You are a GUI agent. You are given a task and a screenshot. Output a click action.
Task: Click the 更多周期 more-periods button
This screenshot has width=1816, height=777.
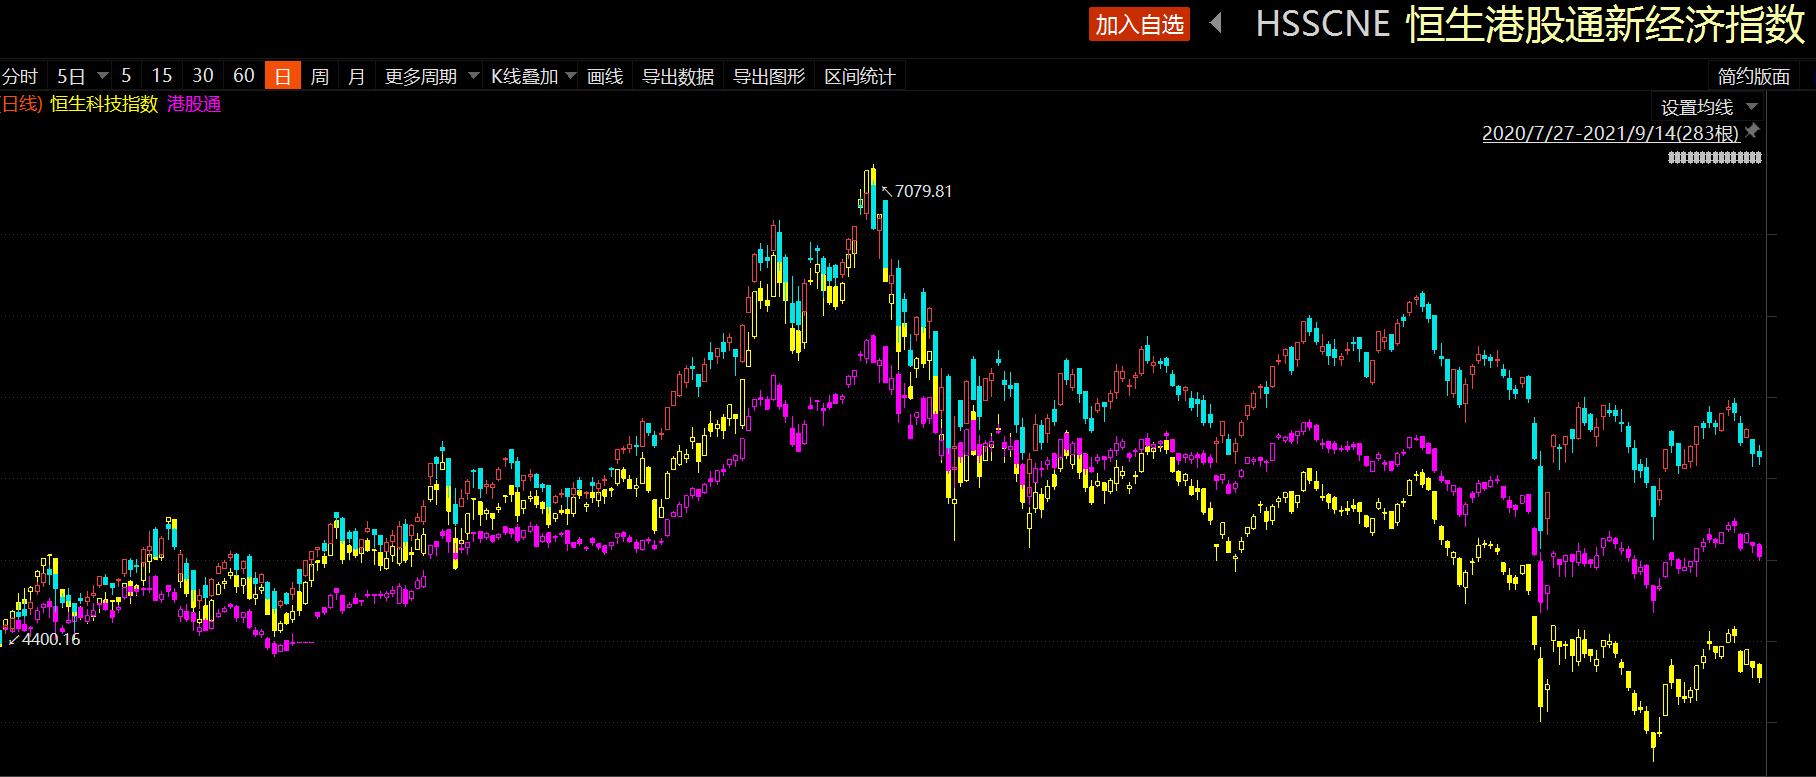coord(421,76)
